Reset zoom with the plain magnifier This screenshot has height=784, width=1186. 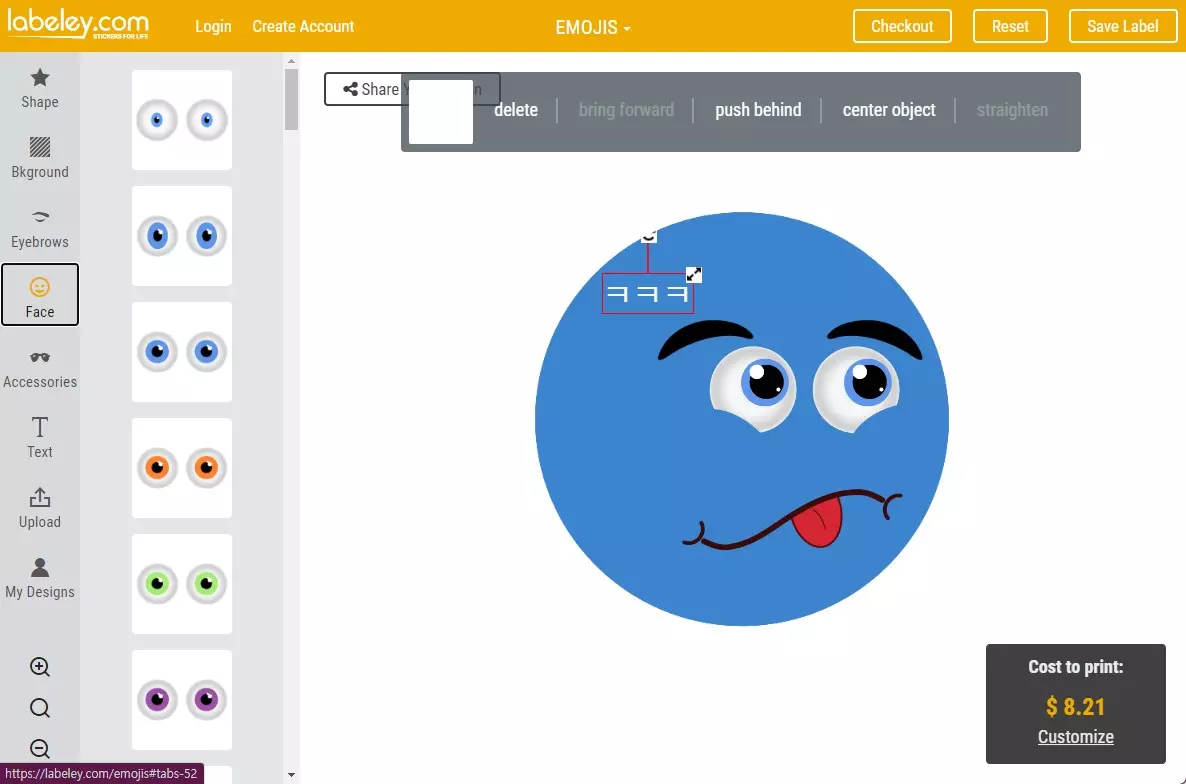coord(39,708)
